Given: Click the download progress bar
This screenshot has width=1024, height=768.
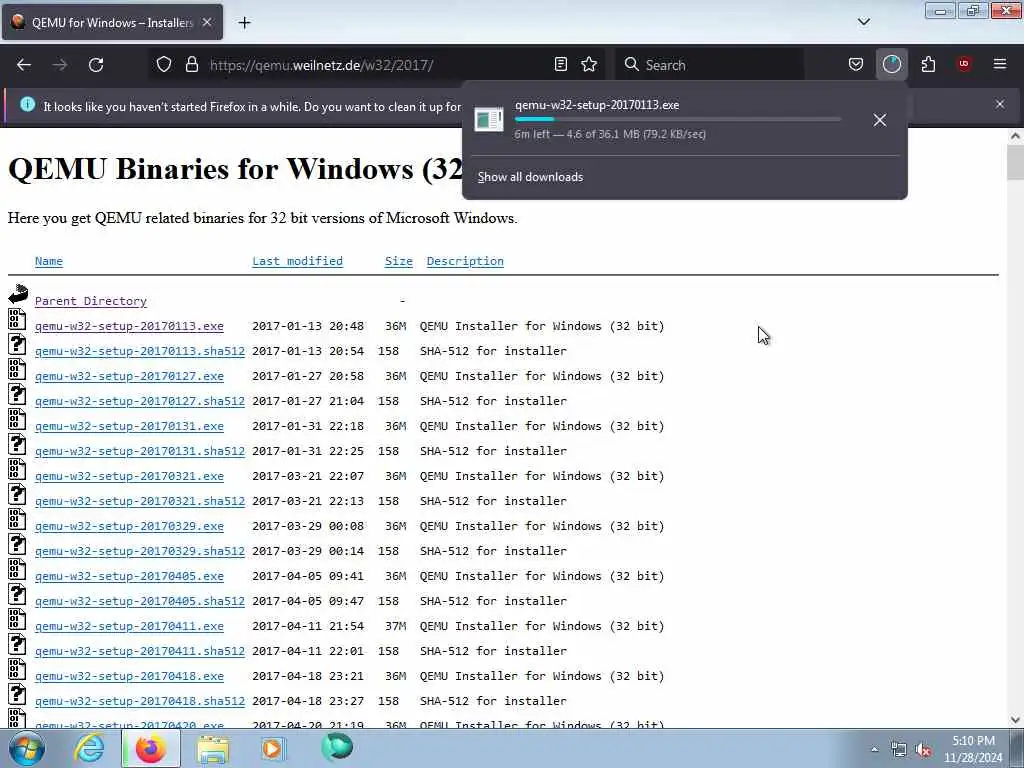Looking at the screenshot, I should pos(678,120).
